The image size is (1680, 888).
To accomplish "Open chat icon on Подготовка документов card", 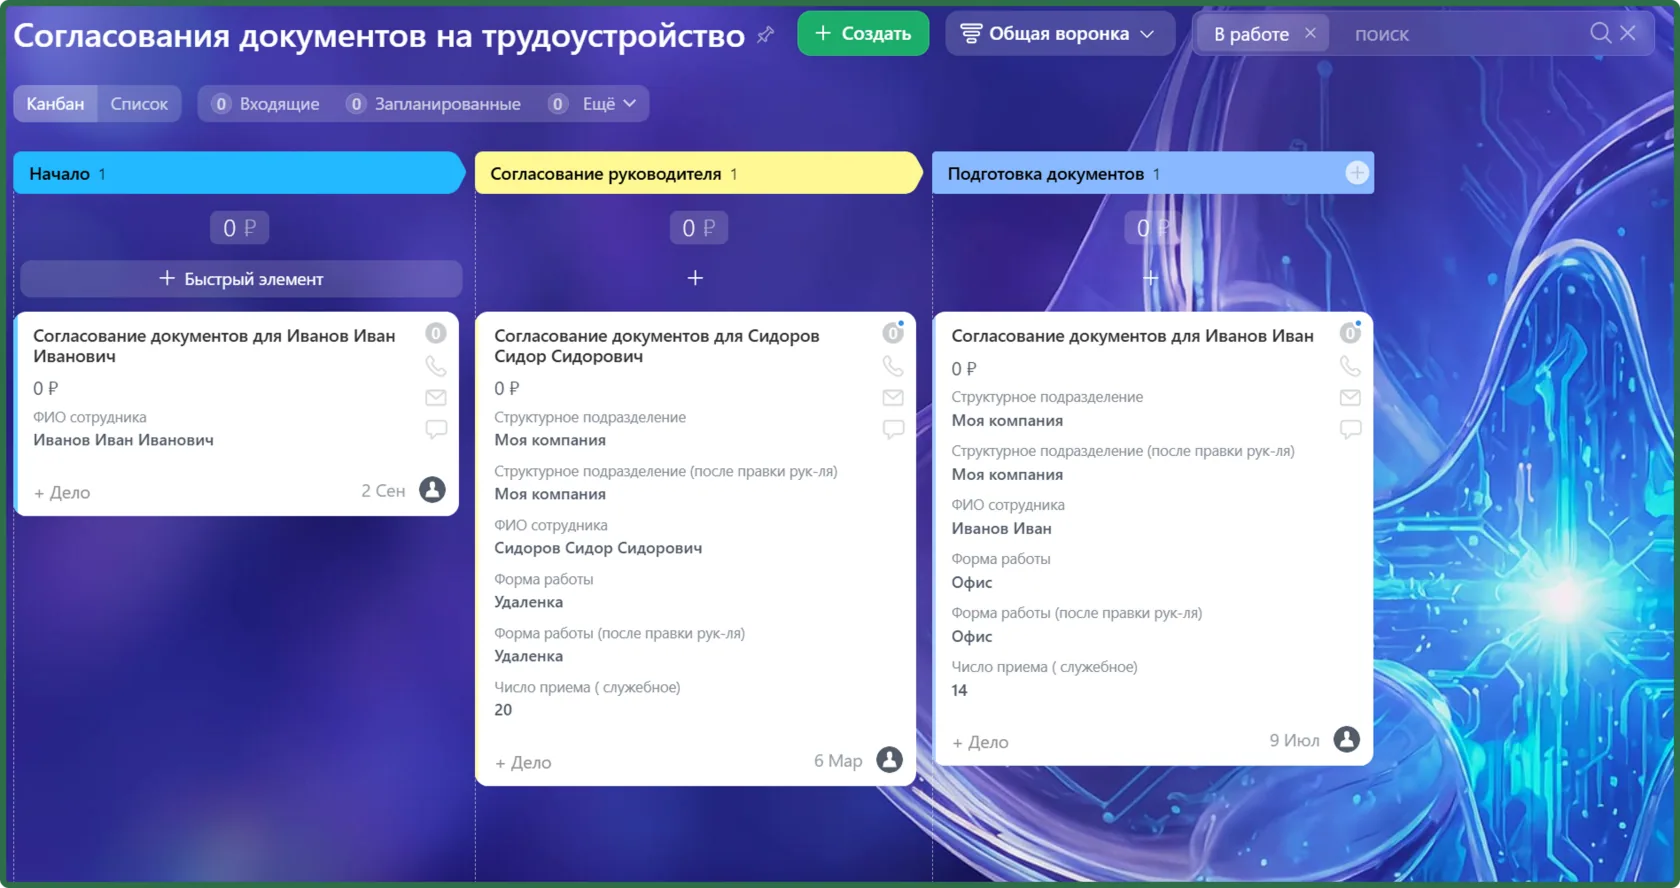I will pos(1350,429).
